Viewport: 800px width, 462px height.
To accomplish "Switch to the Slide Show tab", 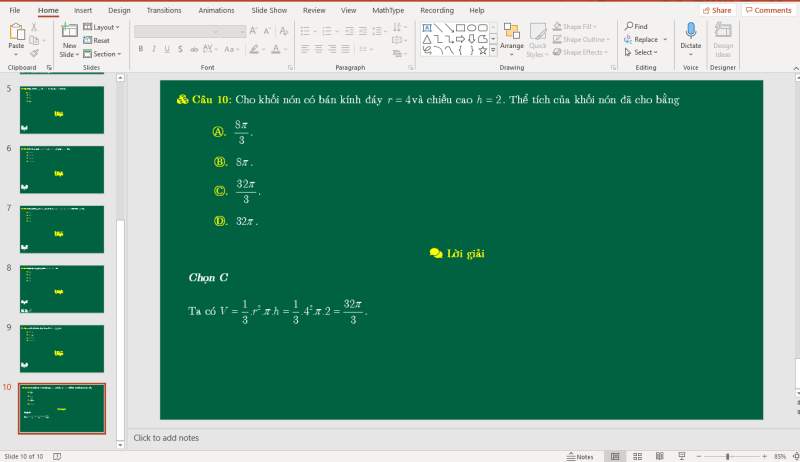I will 269,10.
